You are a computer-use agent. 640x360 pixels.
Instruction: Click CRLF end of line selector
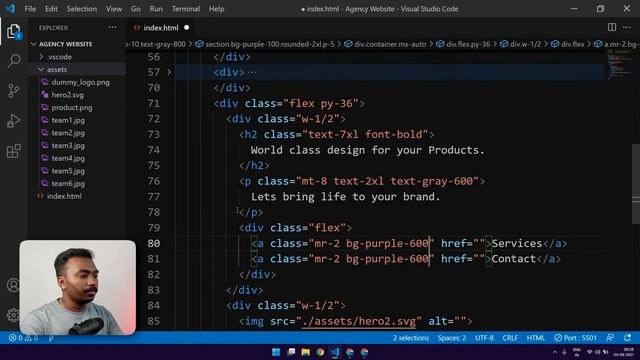point(510,338)
